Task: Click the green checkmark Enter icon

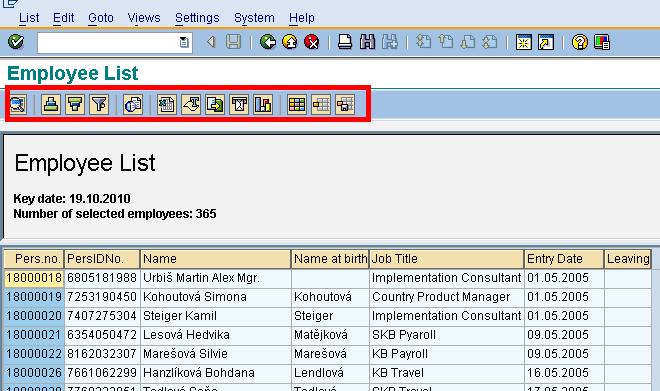Action: 16,42
